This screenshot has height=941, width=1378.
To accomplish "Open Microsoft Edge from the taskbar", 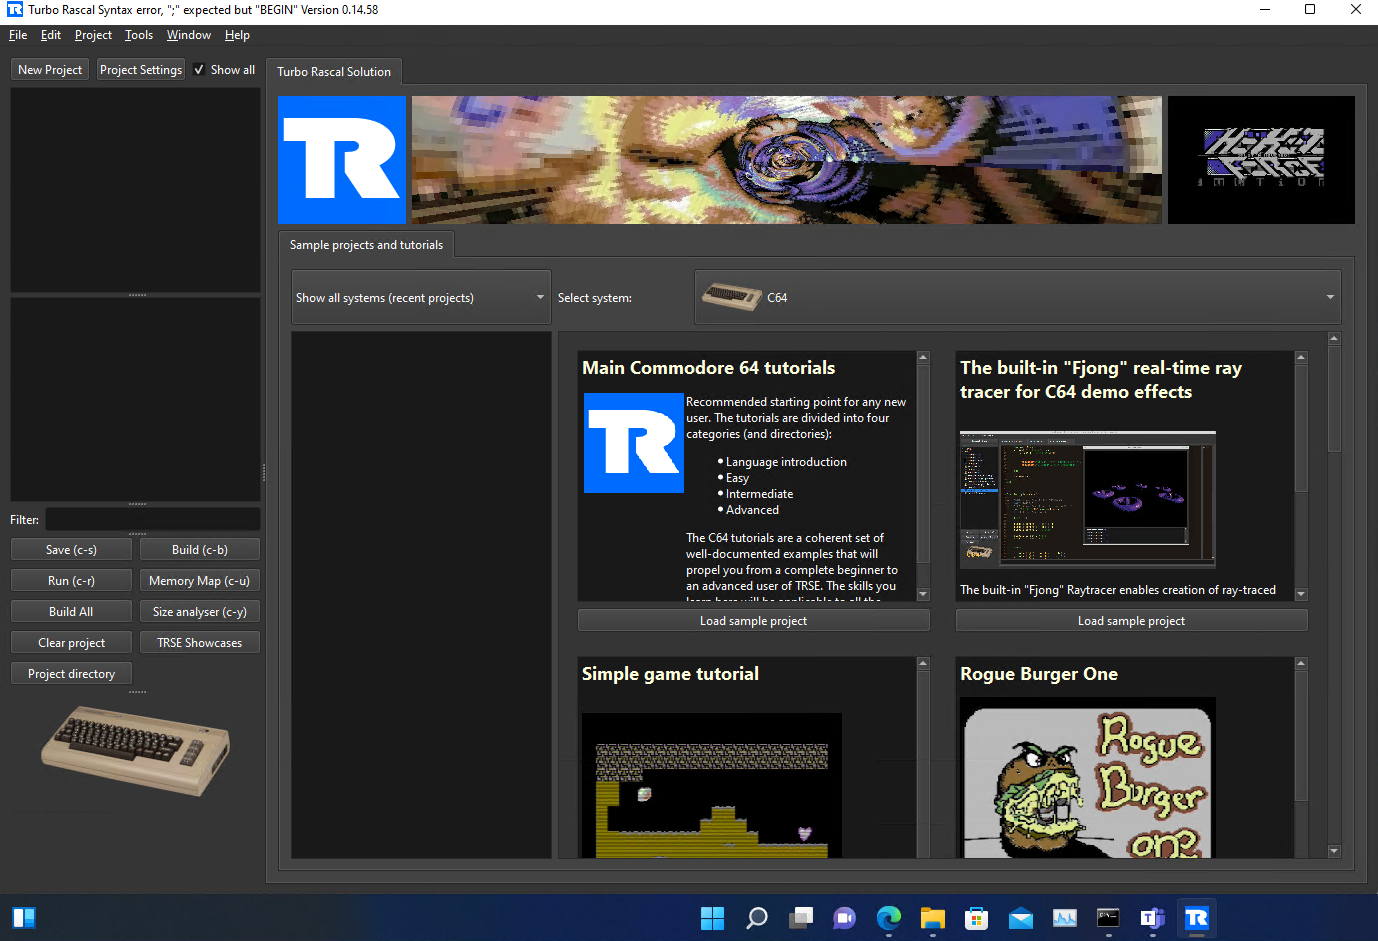I will coord(888,918).
